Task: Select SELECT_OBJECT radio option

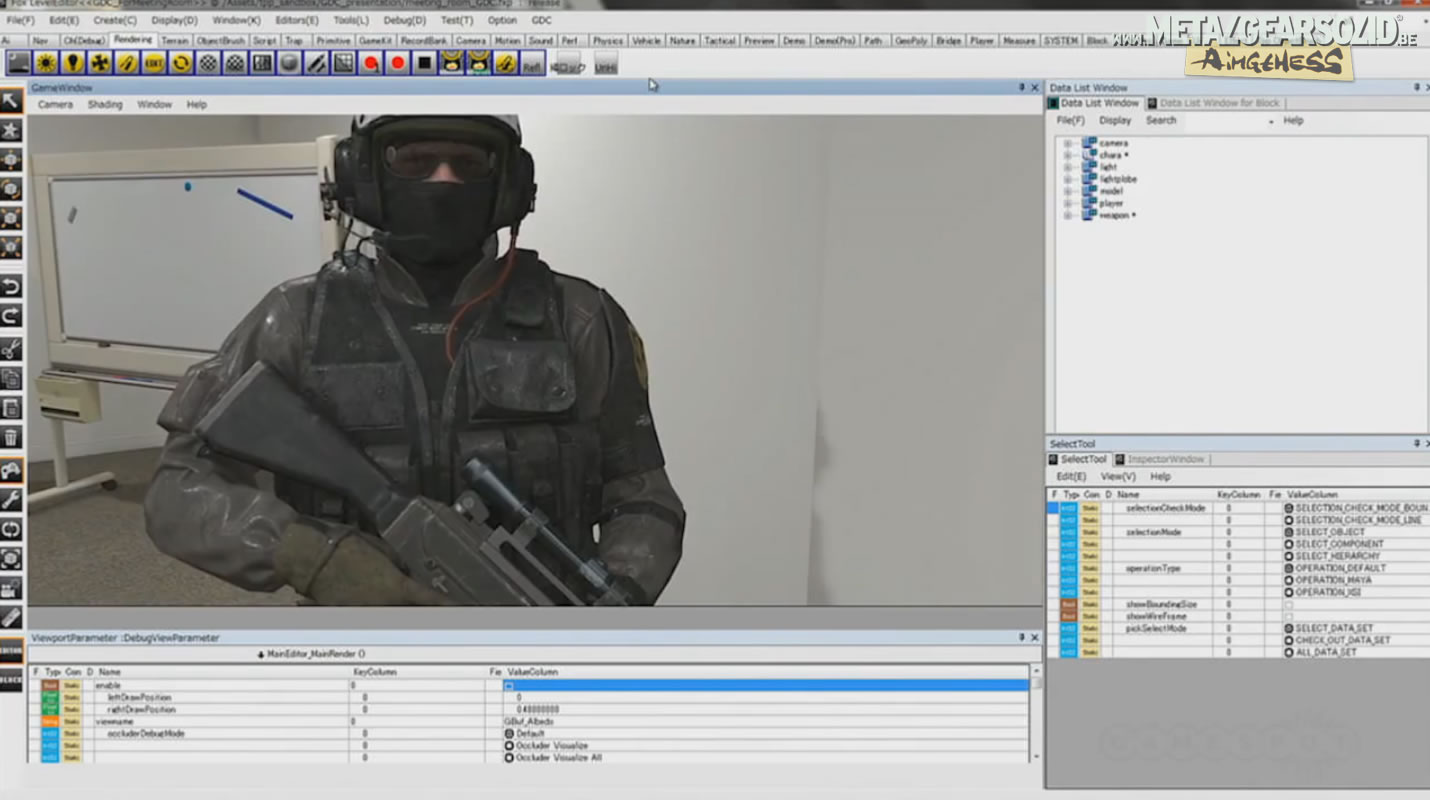Action: [x=1289, y=532]
